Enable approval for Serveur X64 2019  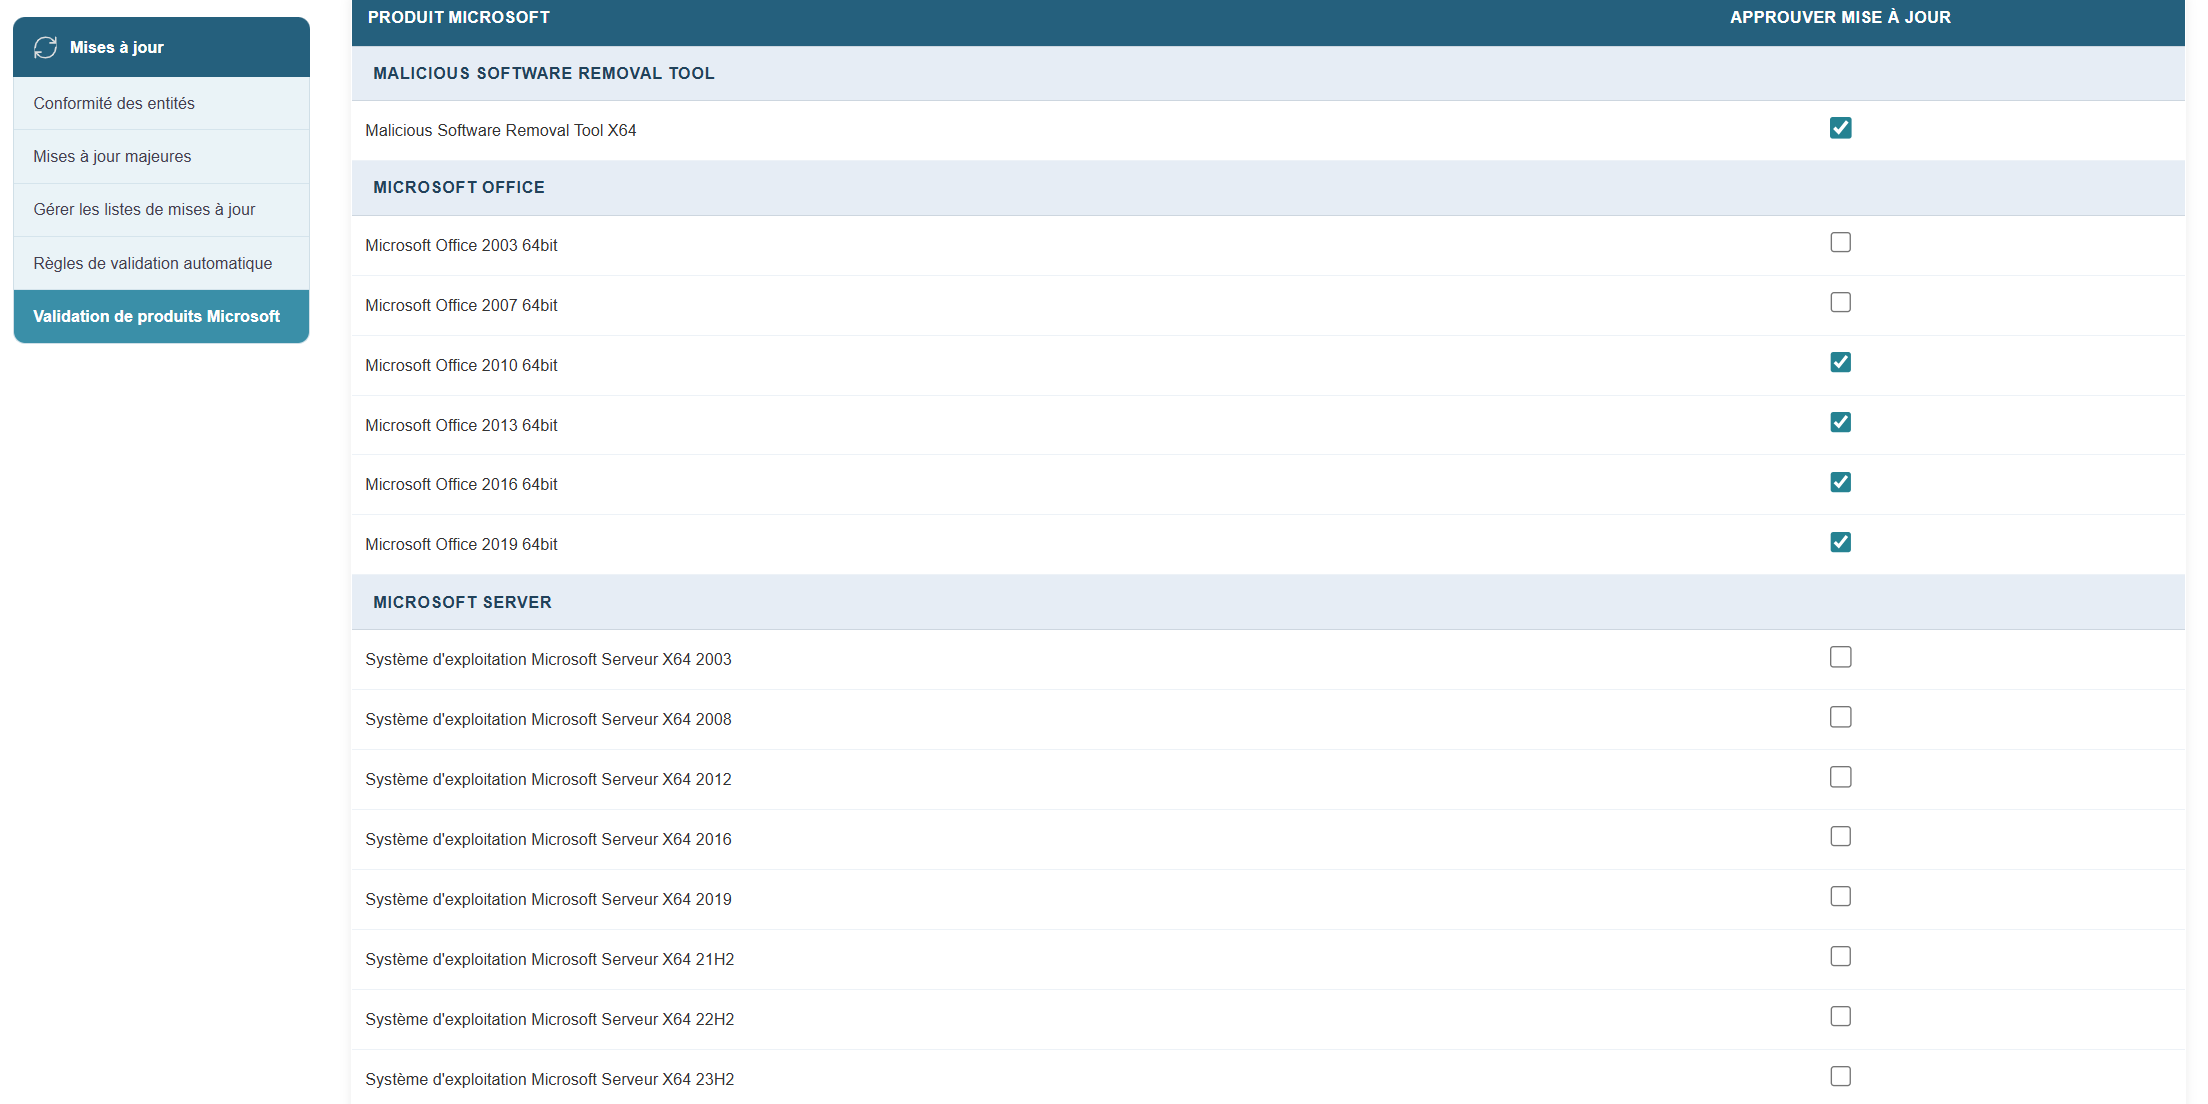(x=1840, y=897)
